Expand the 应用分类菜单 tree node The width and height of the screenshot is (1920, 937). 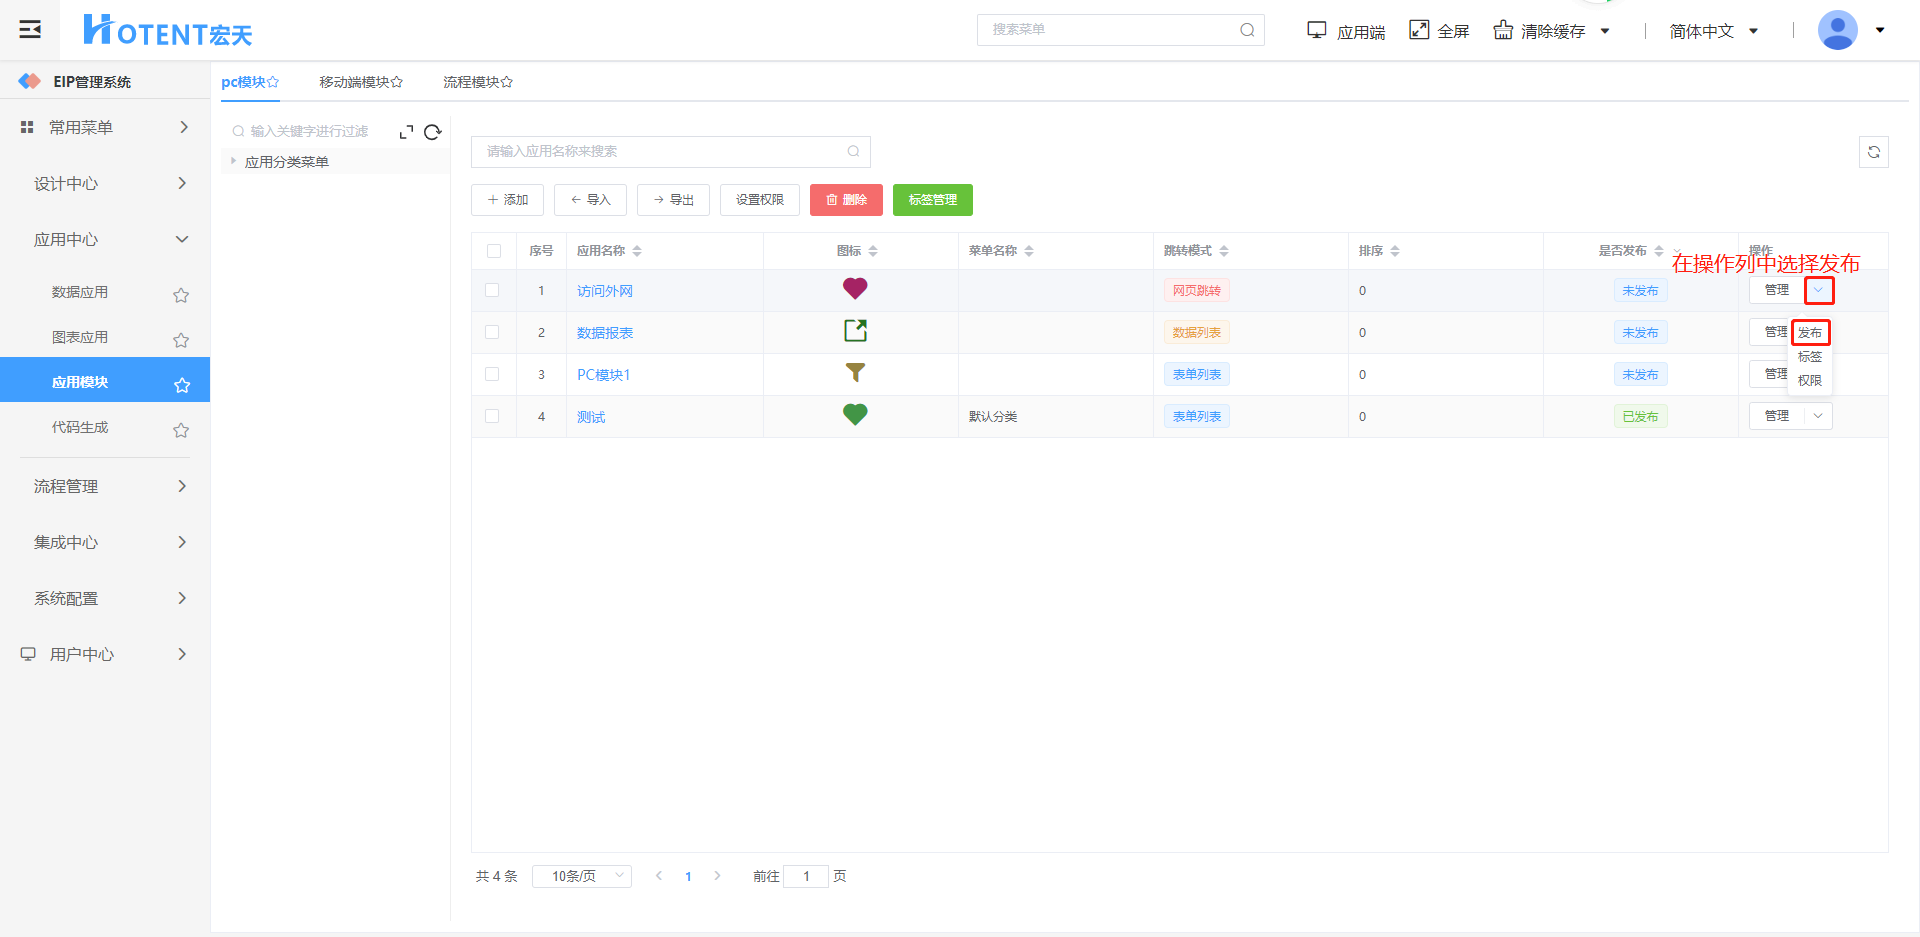click(234, 161)
